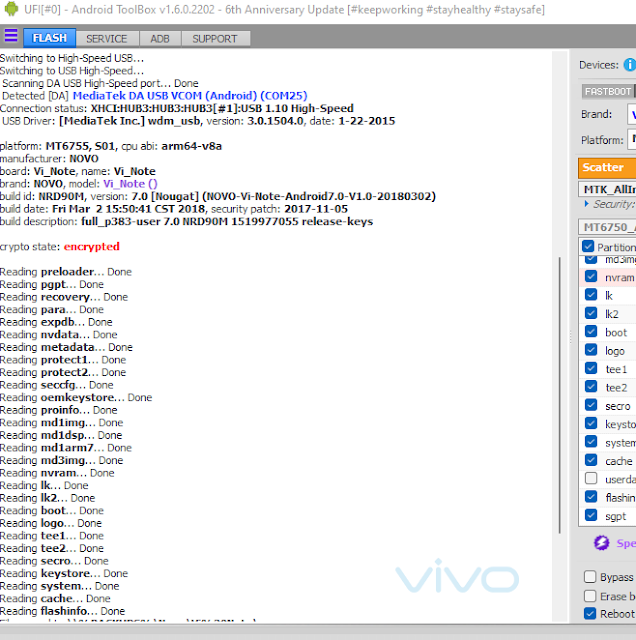Open the purple hamburger menu icon
Image resolution: width=636 pixels, height=640 pixels.
click(11, 37)
